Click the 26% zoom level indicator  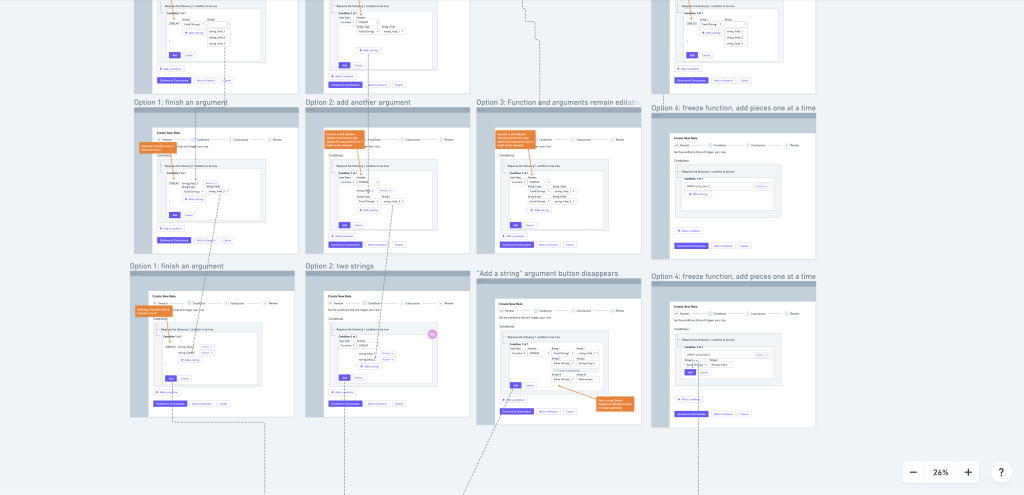pyautogui.click(x=941, y=472)
